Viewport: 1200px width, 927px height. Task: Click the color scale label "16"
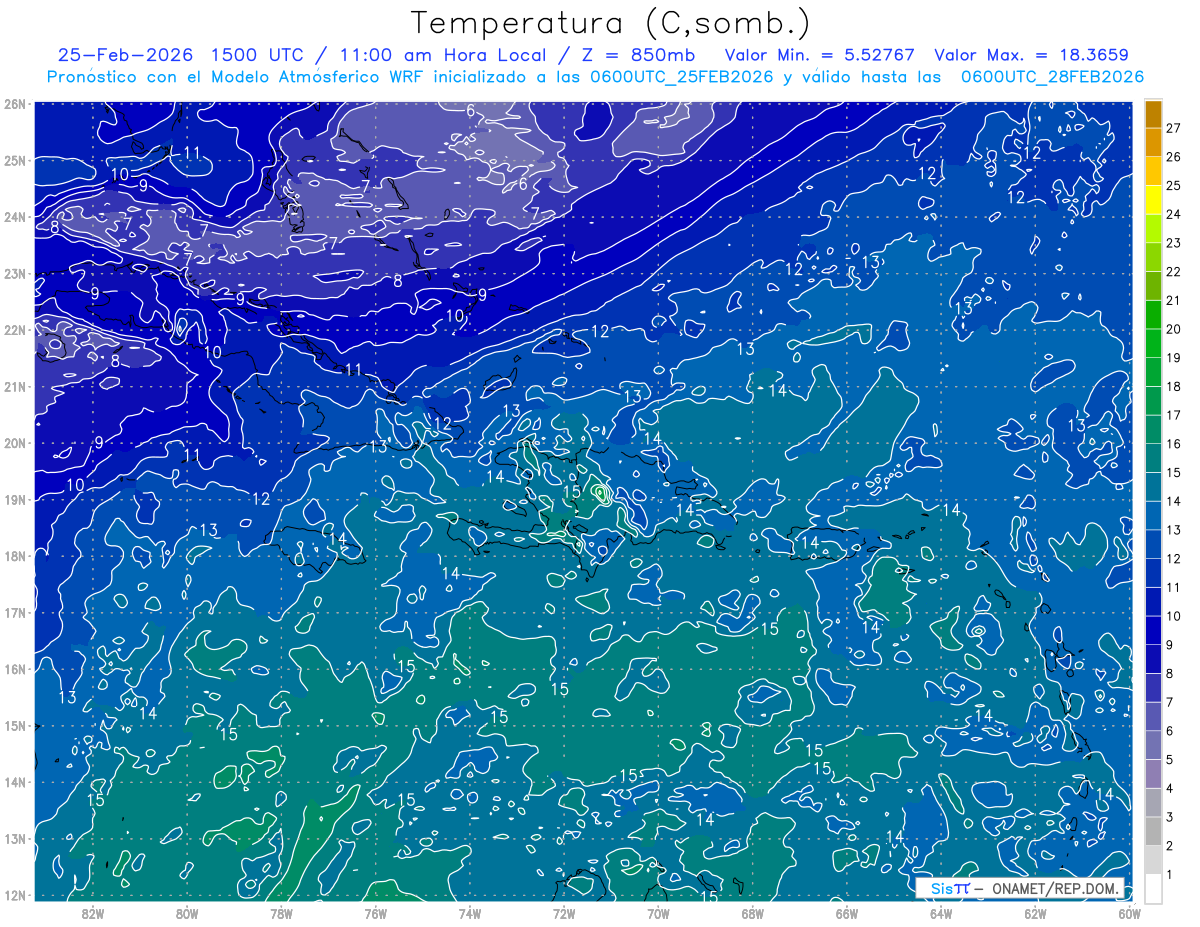coord(1173,444)
